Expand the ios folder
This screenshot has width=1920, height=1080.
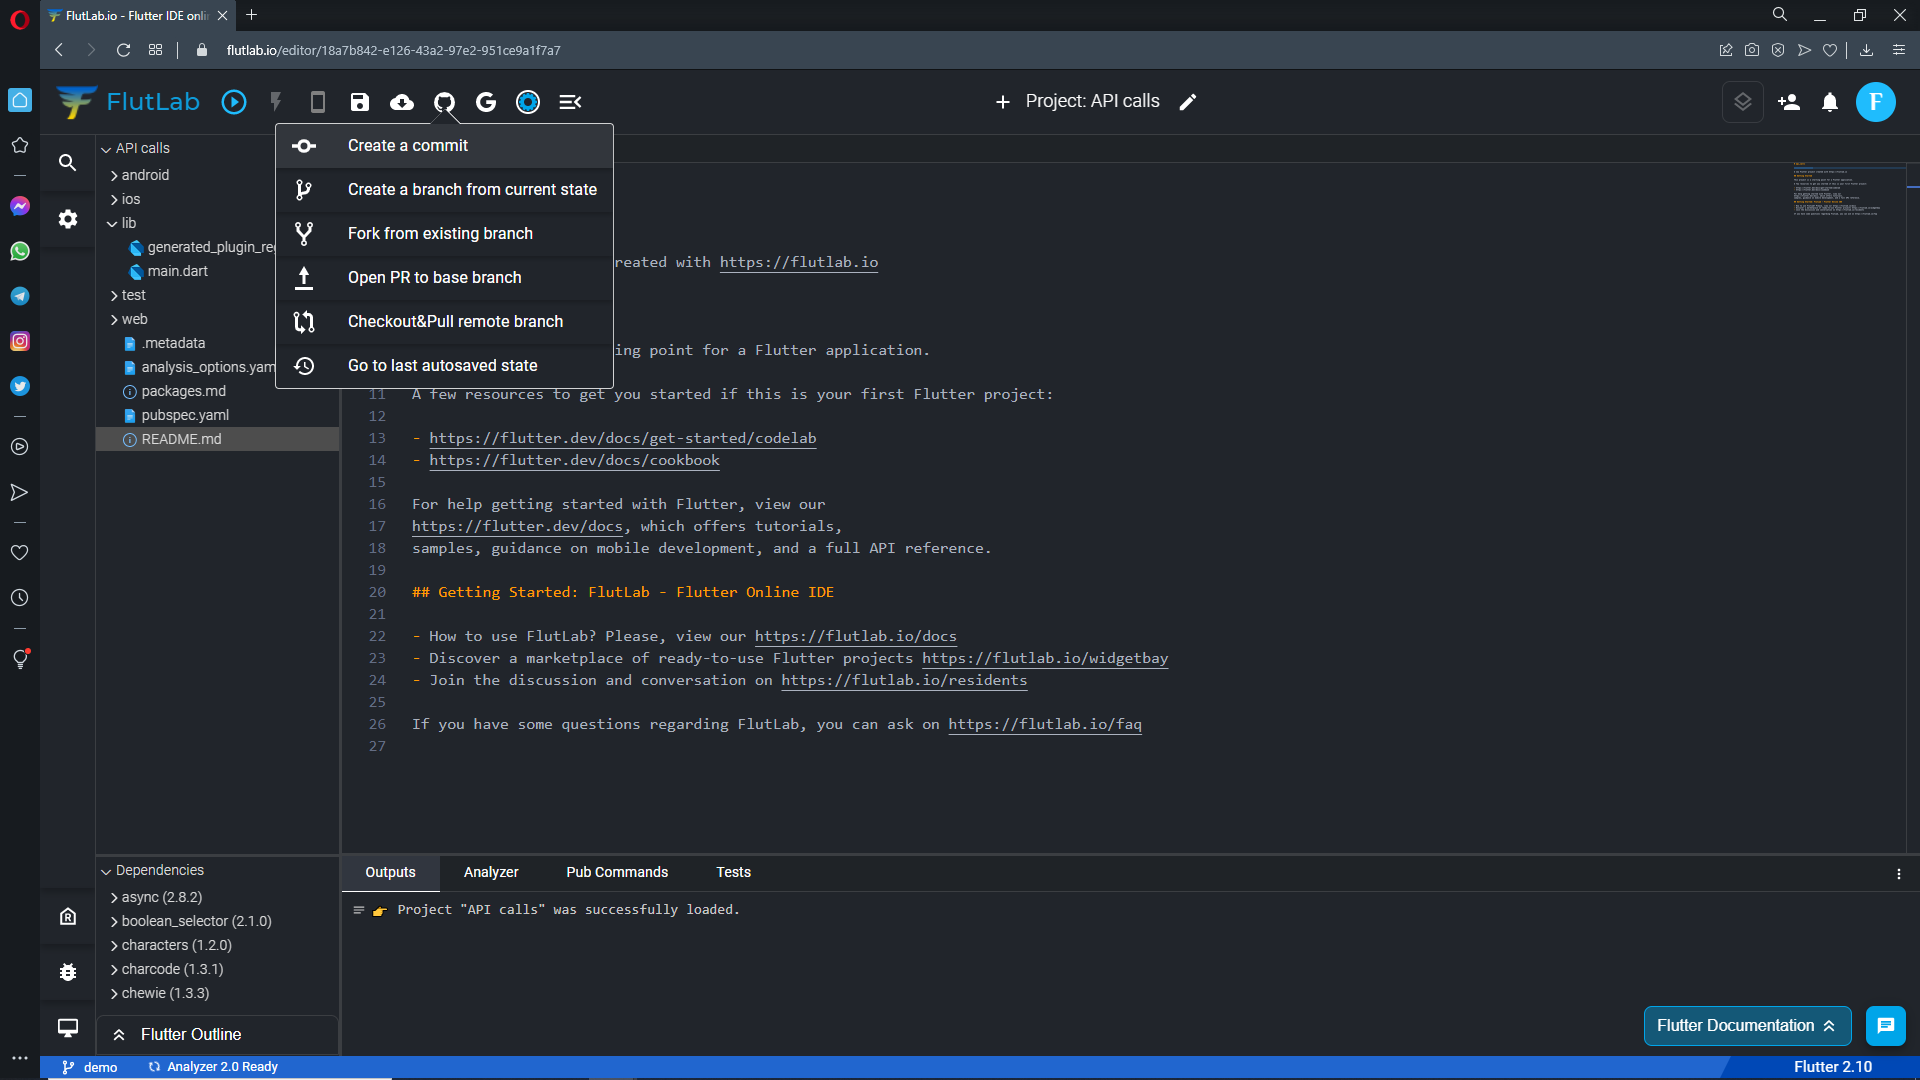click(x=114, y=200)
